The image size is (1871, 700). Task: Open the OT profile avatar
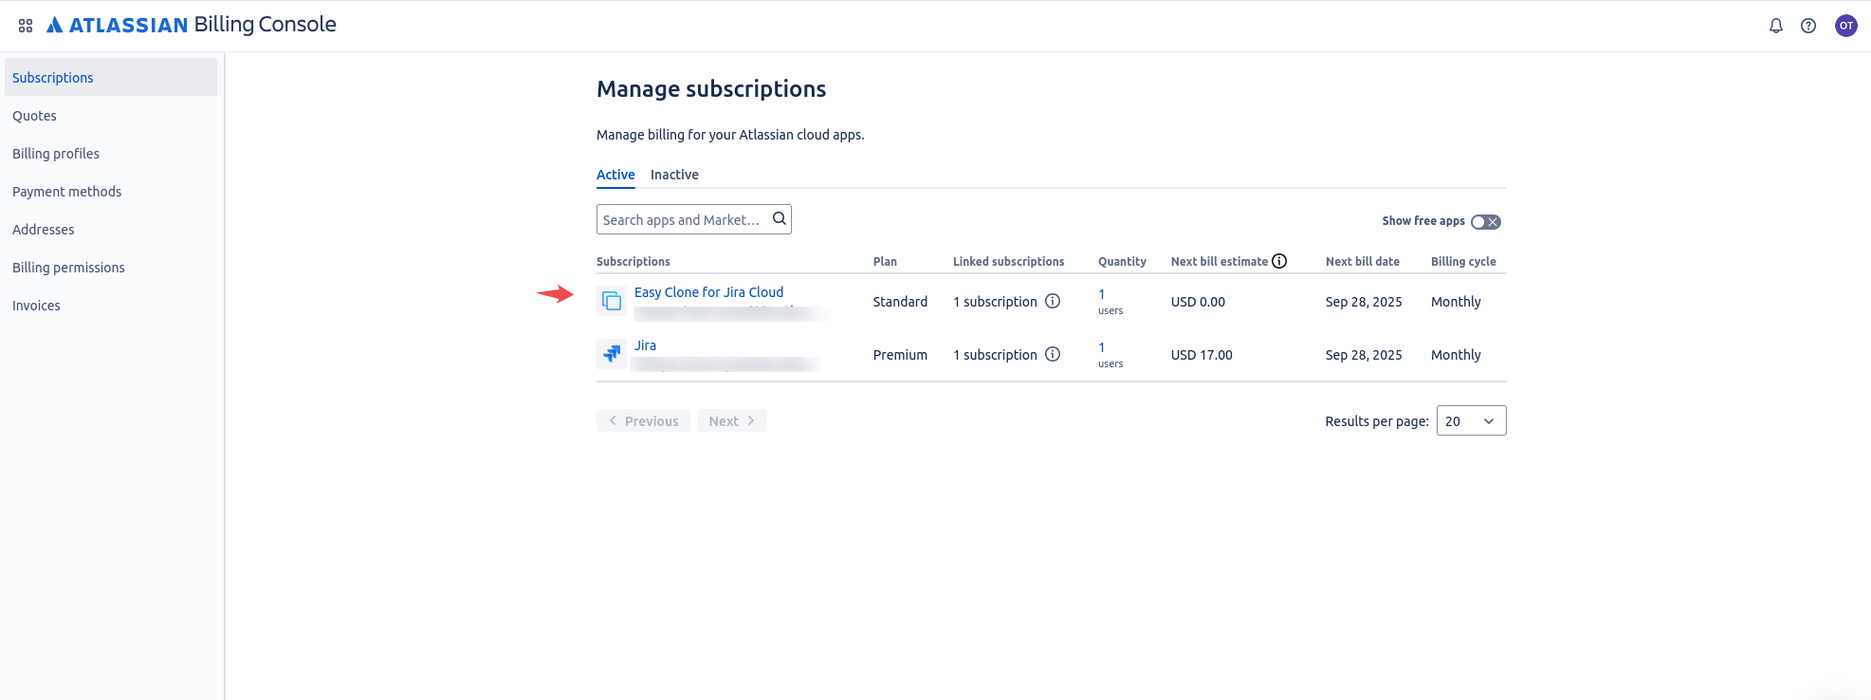pos(1846,26)
